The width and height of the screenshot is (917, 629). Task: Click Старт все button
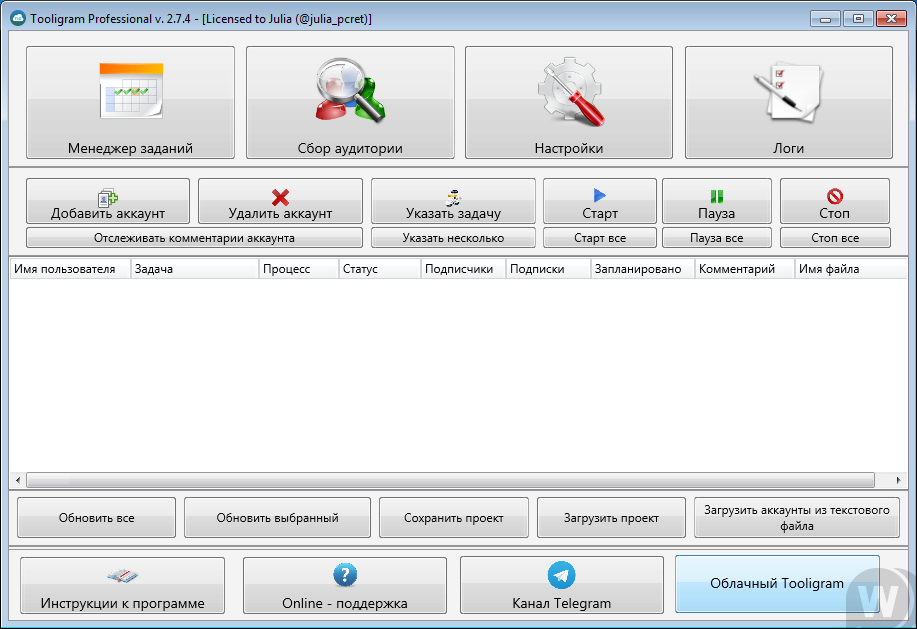pos(600,238)
